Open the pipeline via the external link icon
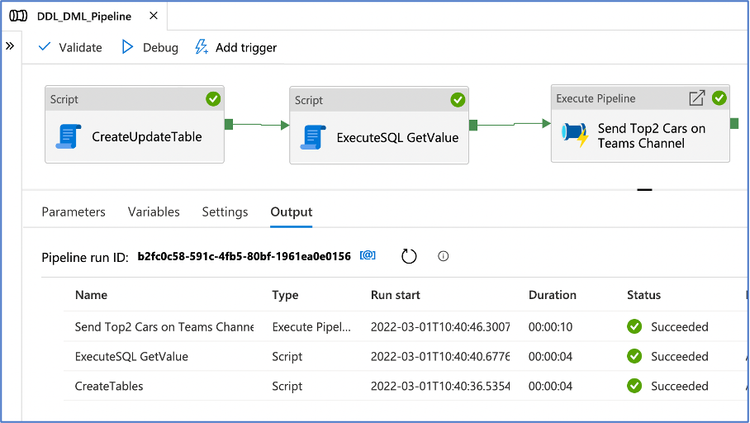Image resolution: width=750 pixels, height=423 pixels. point(697,98)
